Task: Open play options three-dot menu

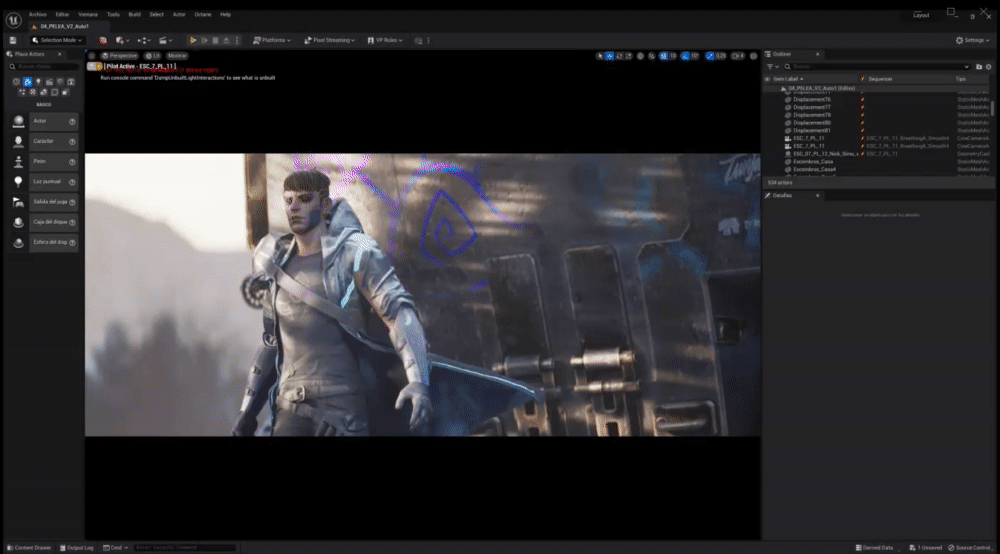Action: pos(237,40)
